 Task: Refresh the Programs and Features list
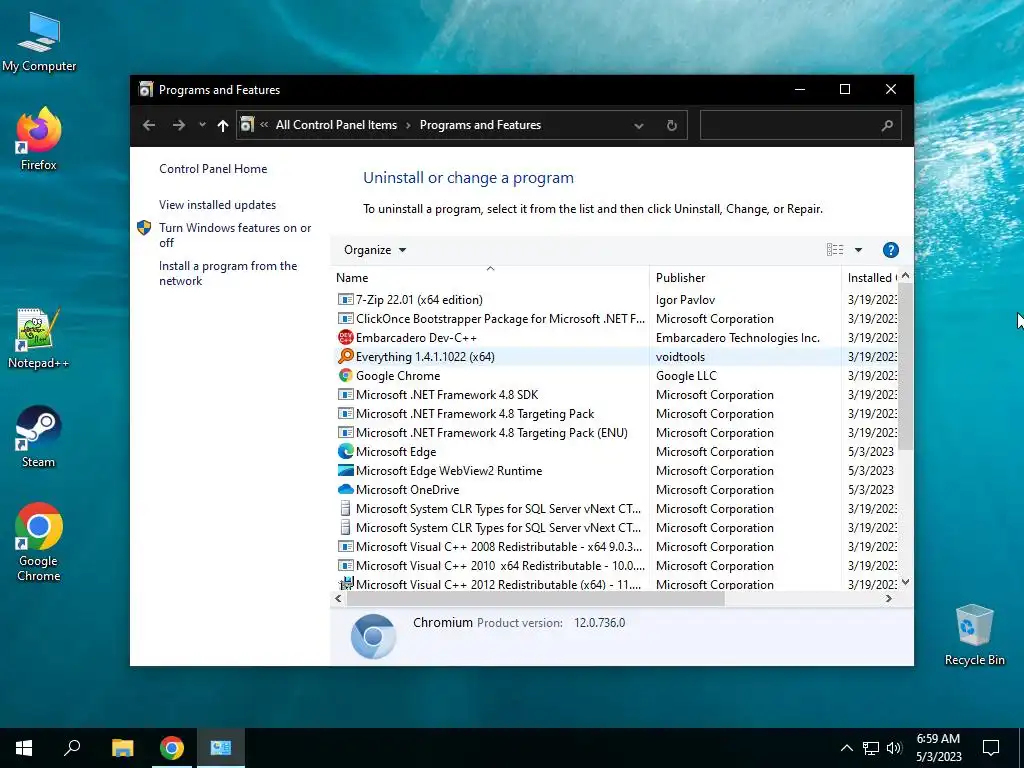pos(671,125)
